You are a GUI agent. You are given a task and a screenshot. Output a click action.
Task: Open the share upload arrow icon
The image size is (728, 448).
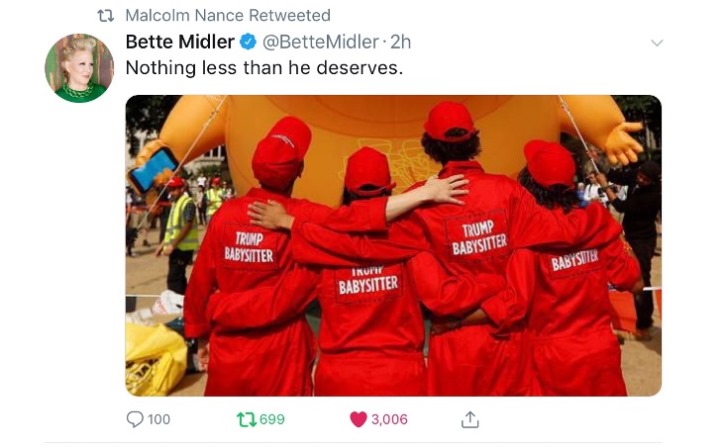[470, 419]
